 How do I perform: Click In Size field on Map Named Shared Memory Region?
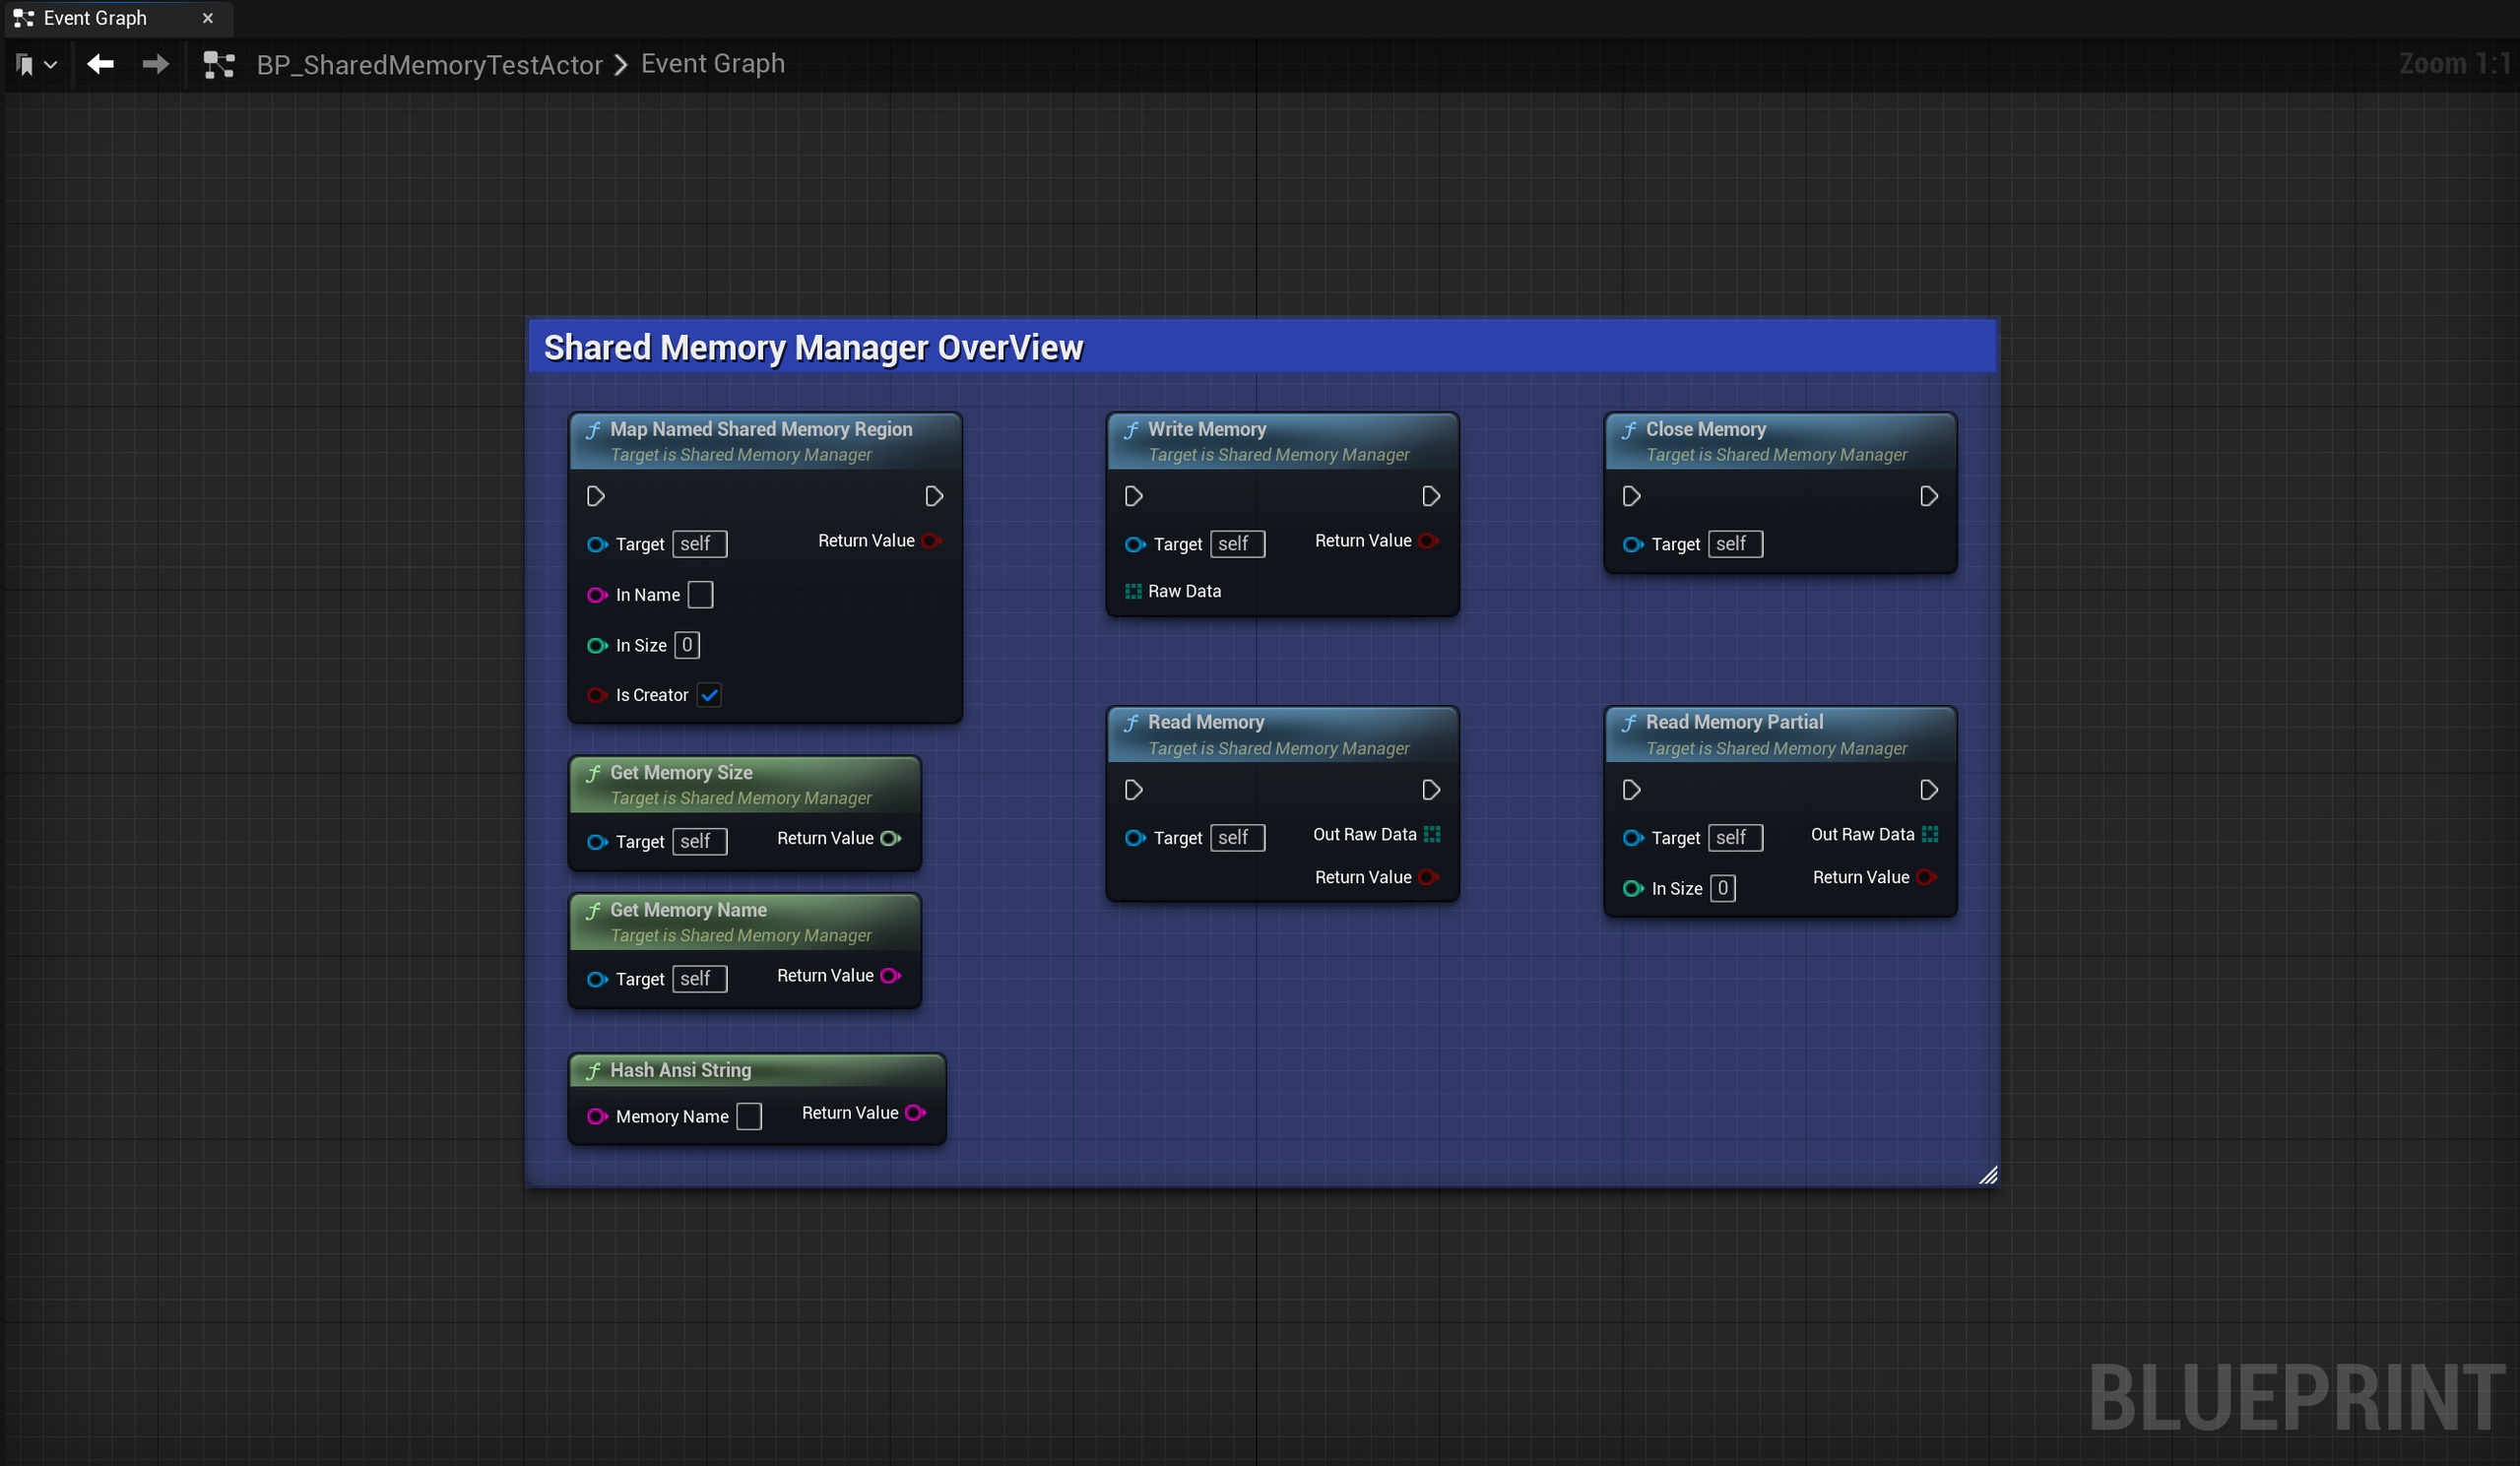point(687,645)
